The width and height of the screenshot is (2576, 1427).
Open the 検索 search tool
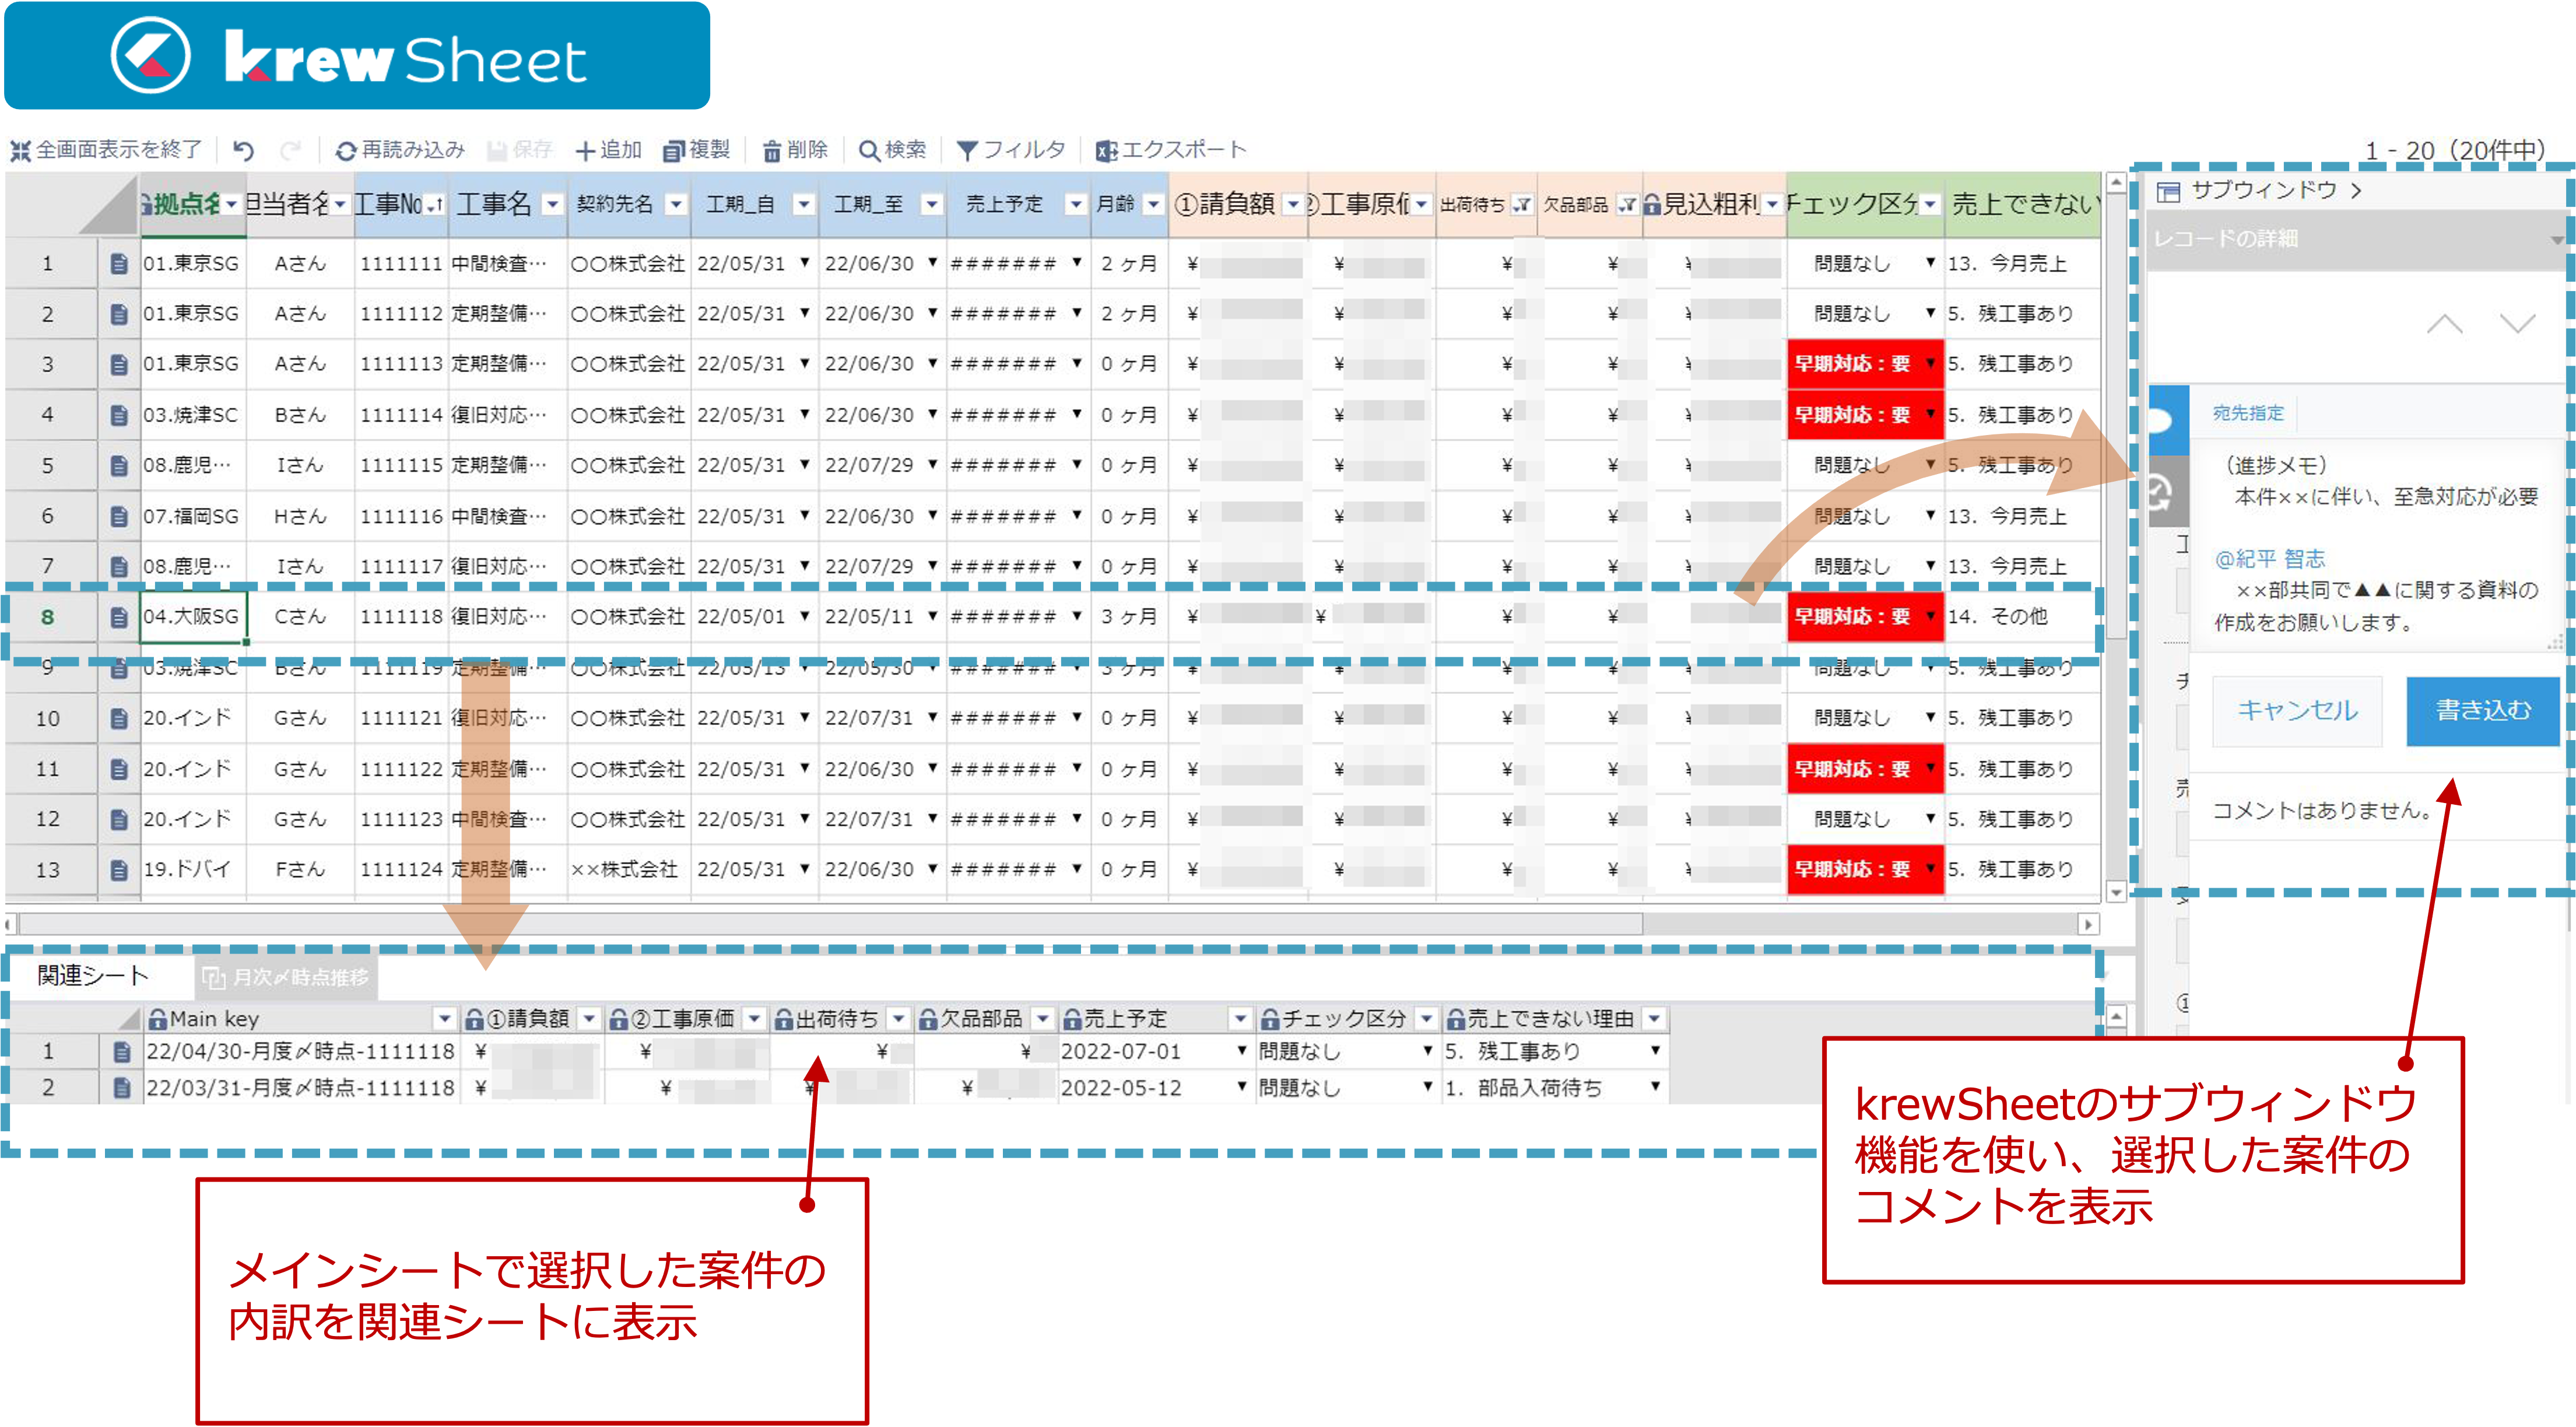tap(869, 151)
